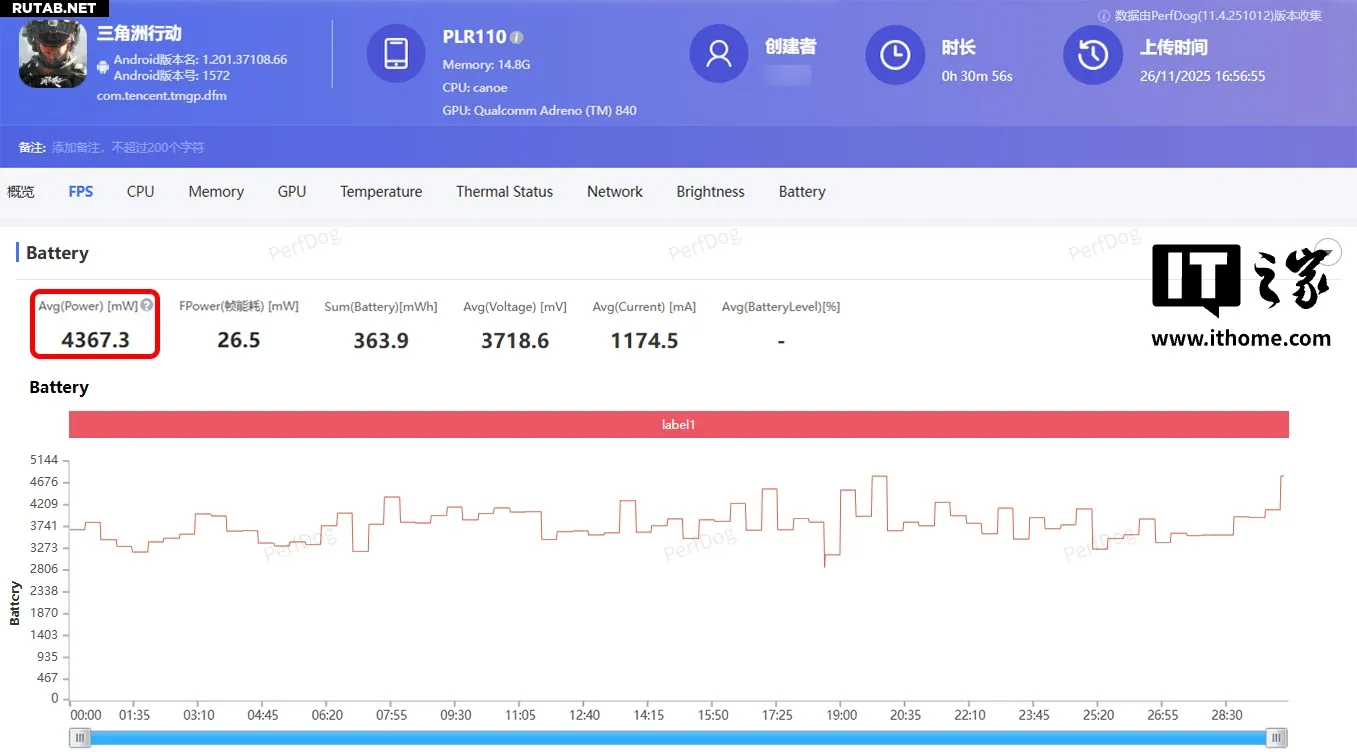Click the help icon next to Avg(Power)
Image resolution: width=1357 pixels, height=752 pixels.
[x=147, y=306]
